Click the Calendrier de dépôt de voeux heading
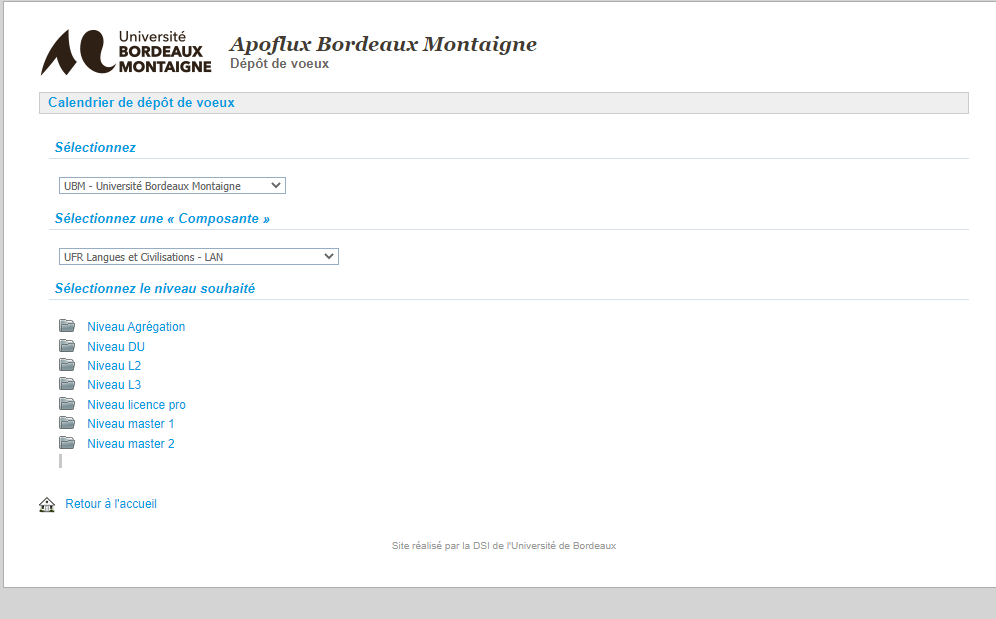Screen dimensions: 996x619 pyautogui.click(x=141, y=103)
